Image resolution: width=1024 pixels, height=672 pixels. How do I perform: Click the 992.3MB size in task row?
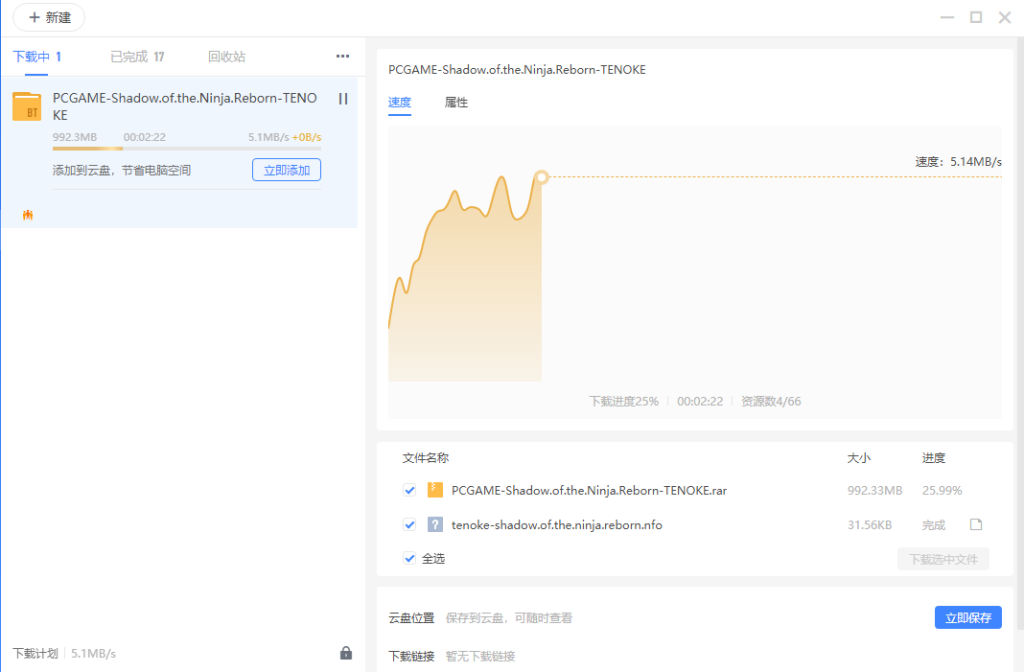[74, 137]
